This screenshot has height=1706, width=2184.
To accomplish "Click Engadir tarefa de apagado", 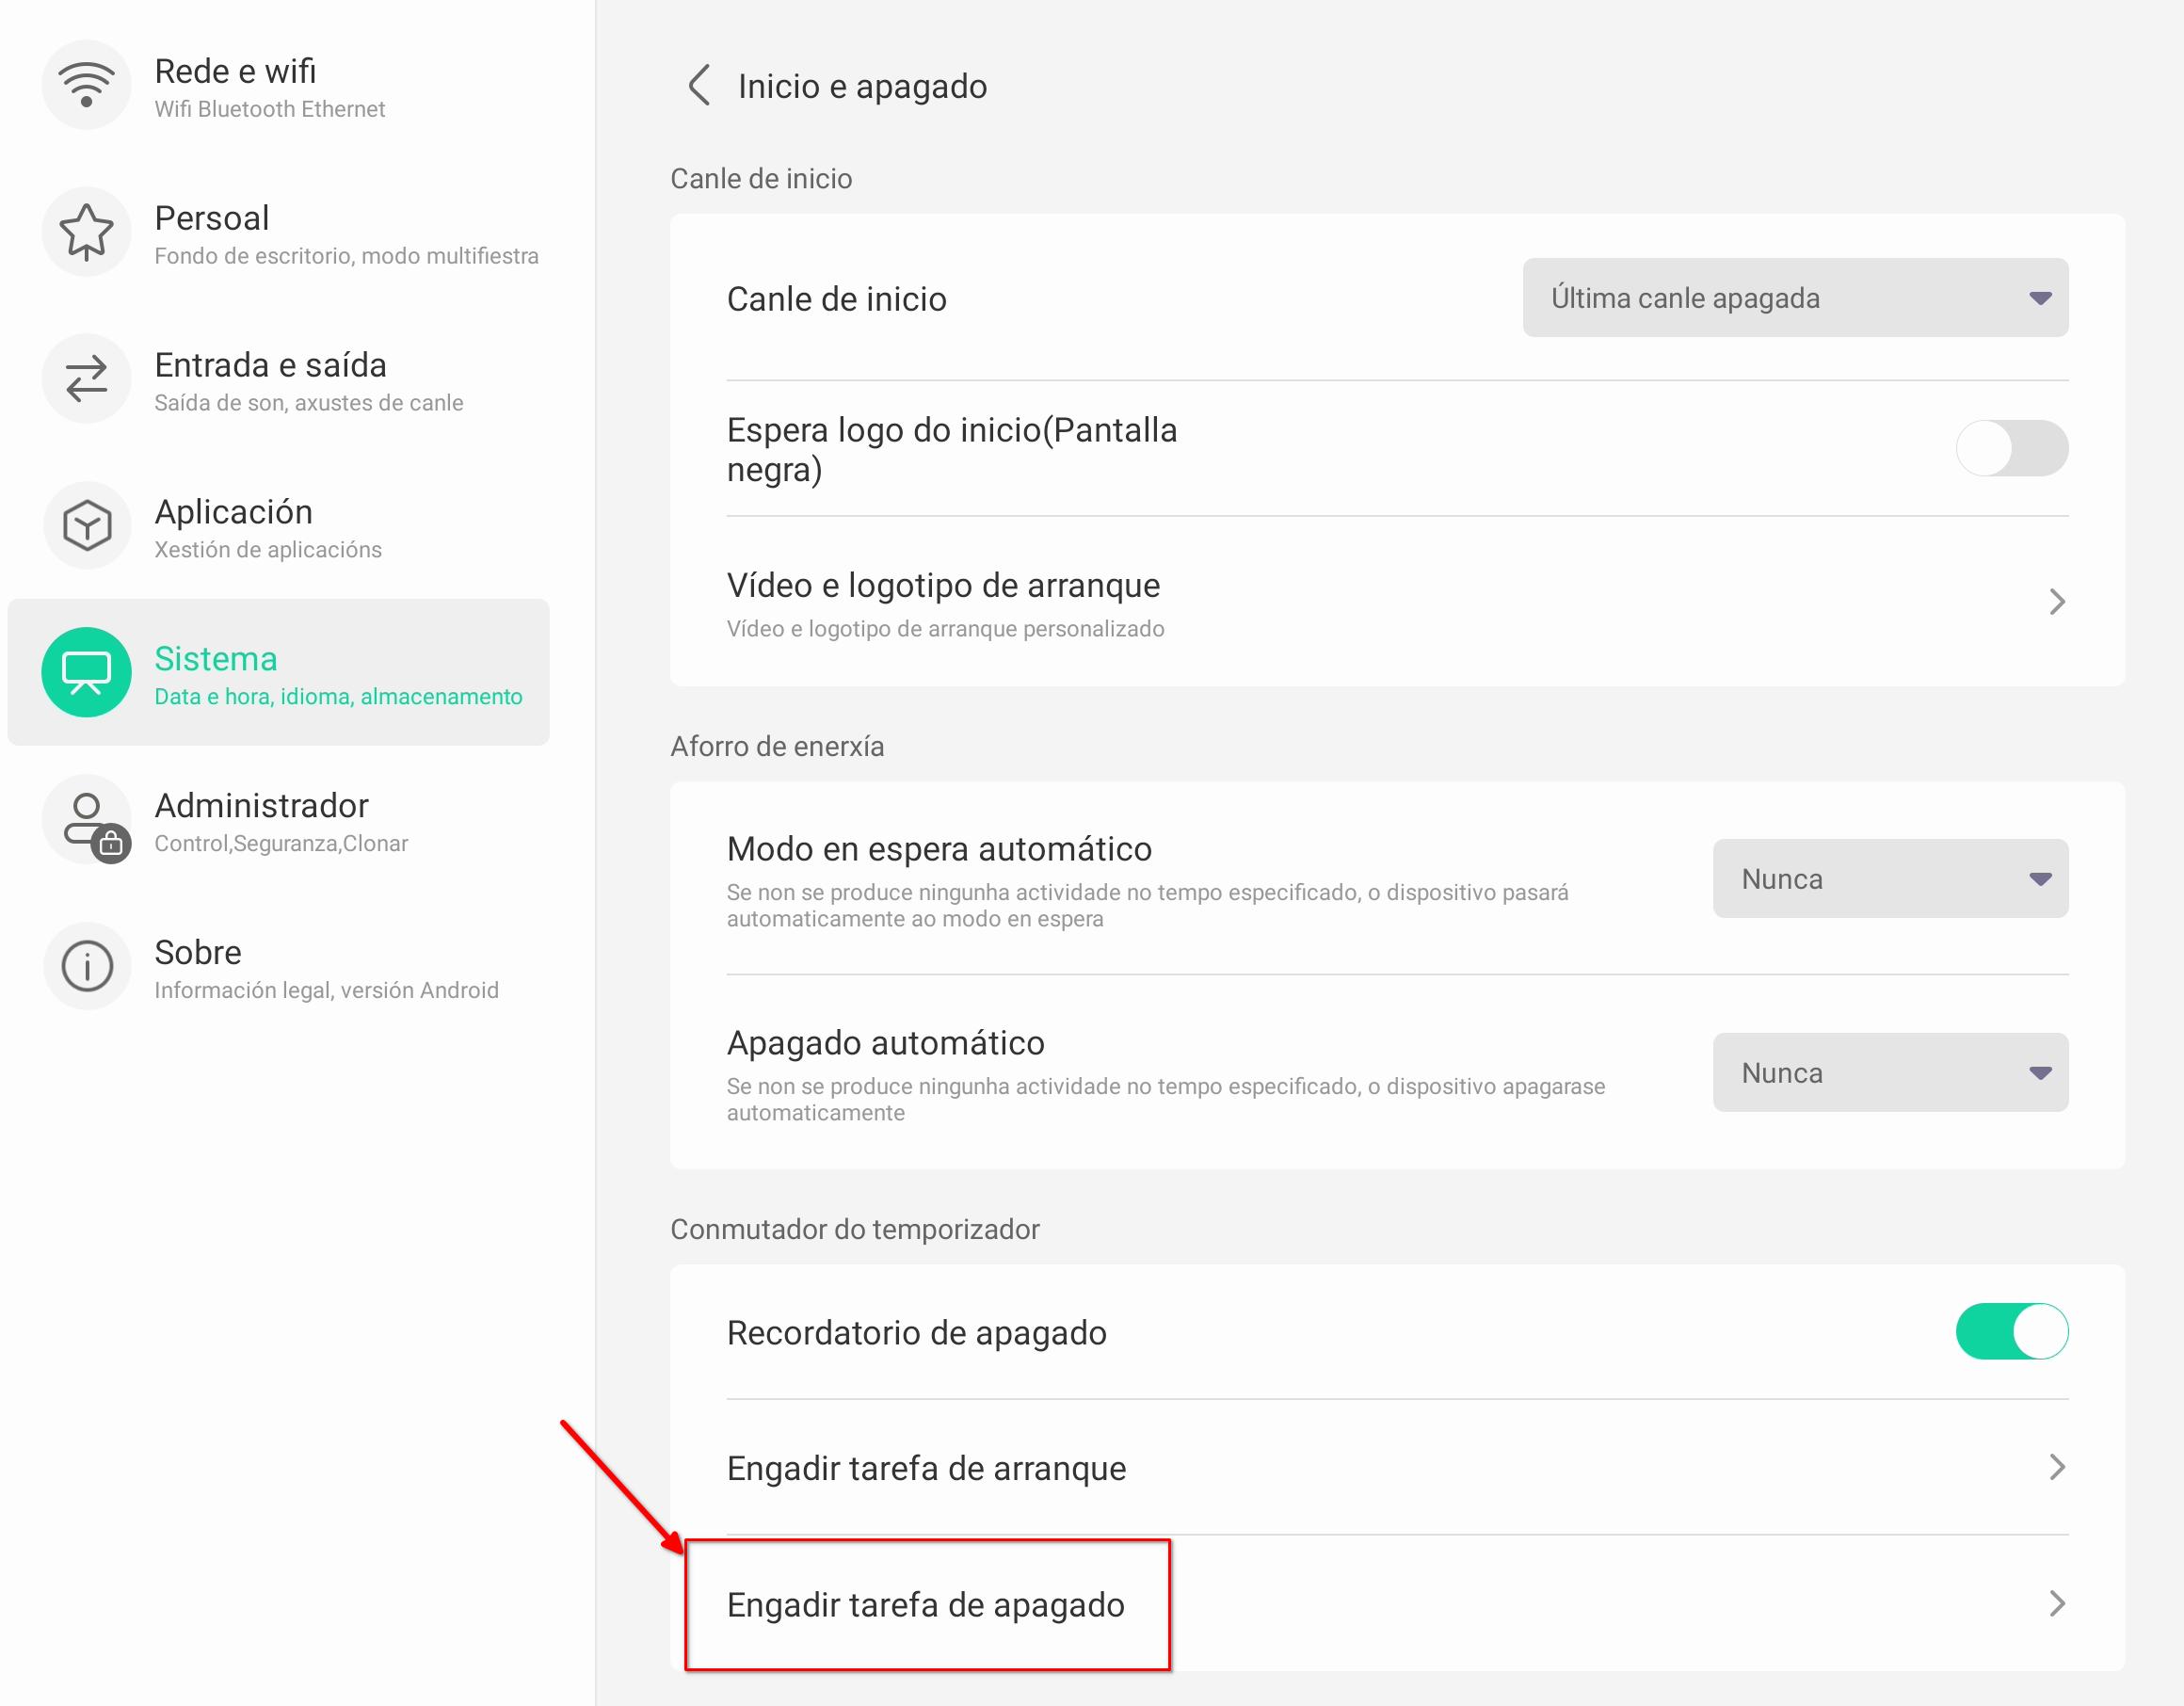I will (926, 1605).
